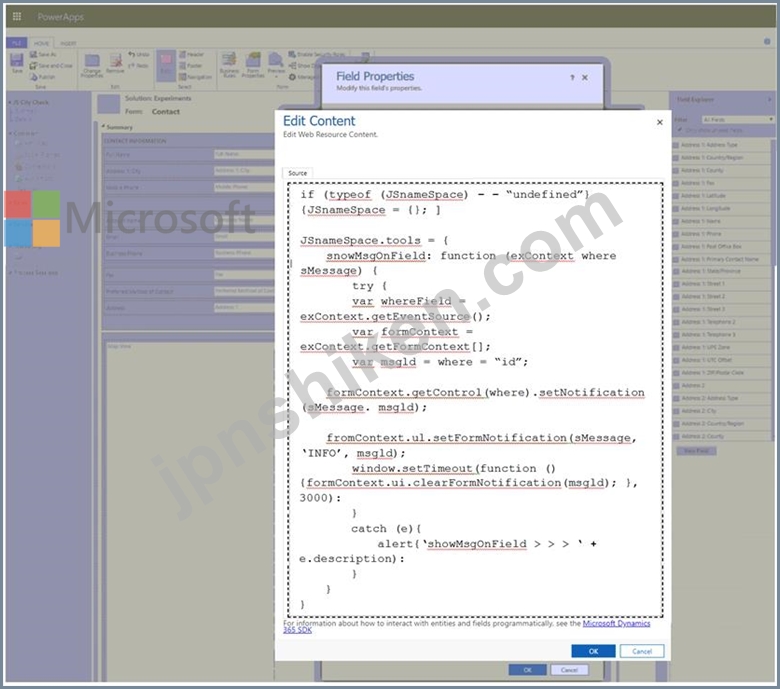Open the Filter dropdown in Field Explorer
Viewport: 780px width, 689px height.
click(x=738, y=119)
